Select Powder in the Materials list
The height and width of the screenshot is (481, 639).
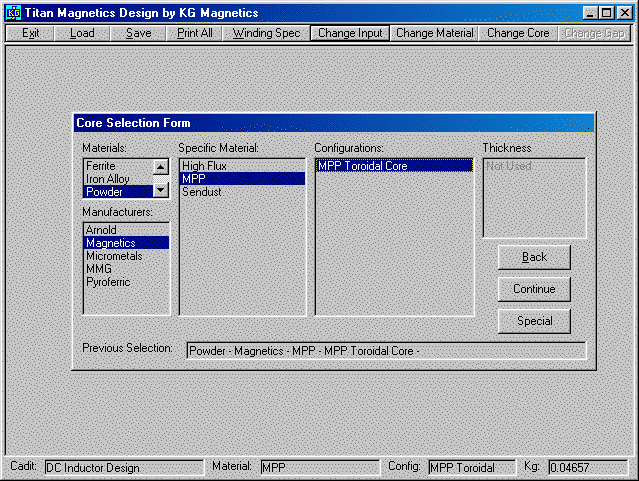tap(118, 192)
